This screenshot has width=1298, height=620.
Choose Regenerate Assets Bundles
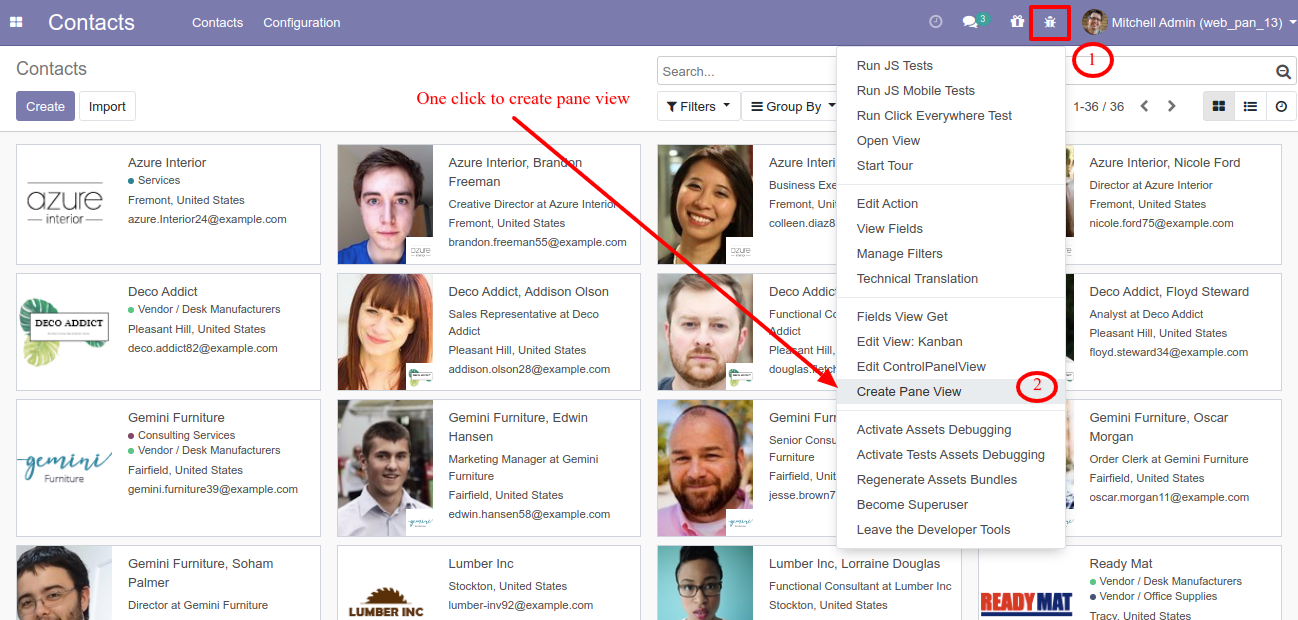937,480
